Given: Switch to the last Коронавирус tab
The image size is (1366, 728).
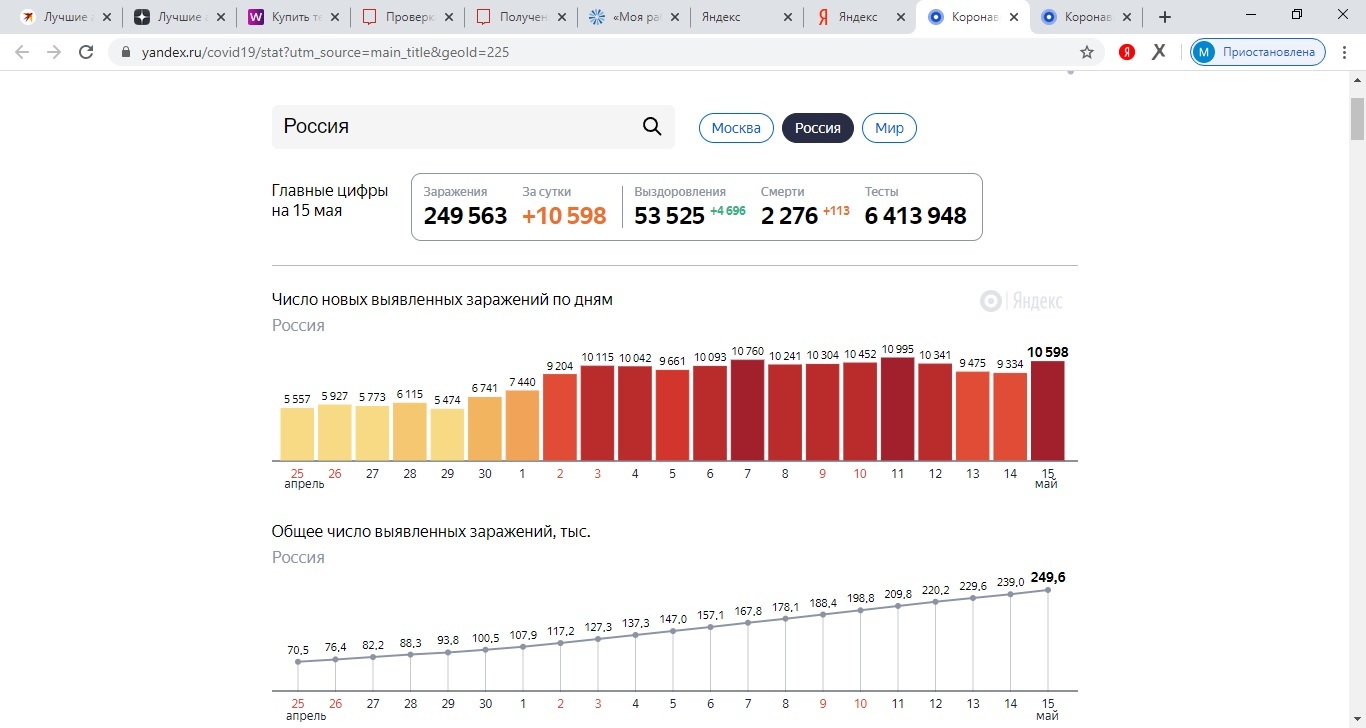Looking at the screenshot, I should tap(1086, 17).
